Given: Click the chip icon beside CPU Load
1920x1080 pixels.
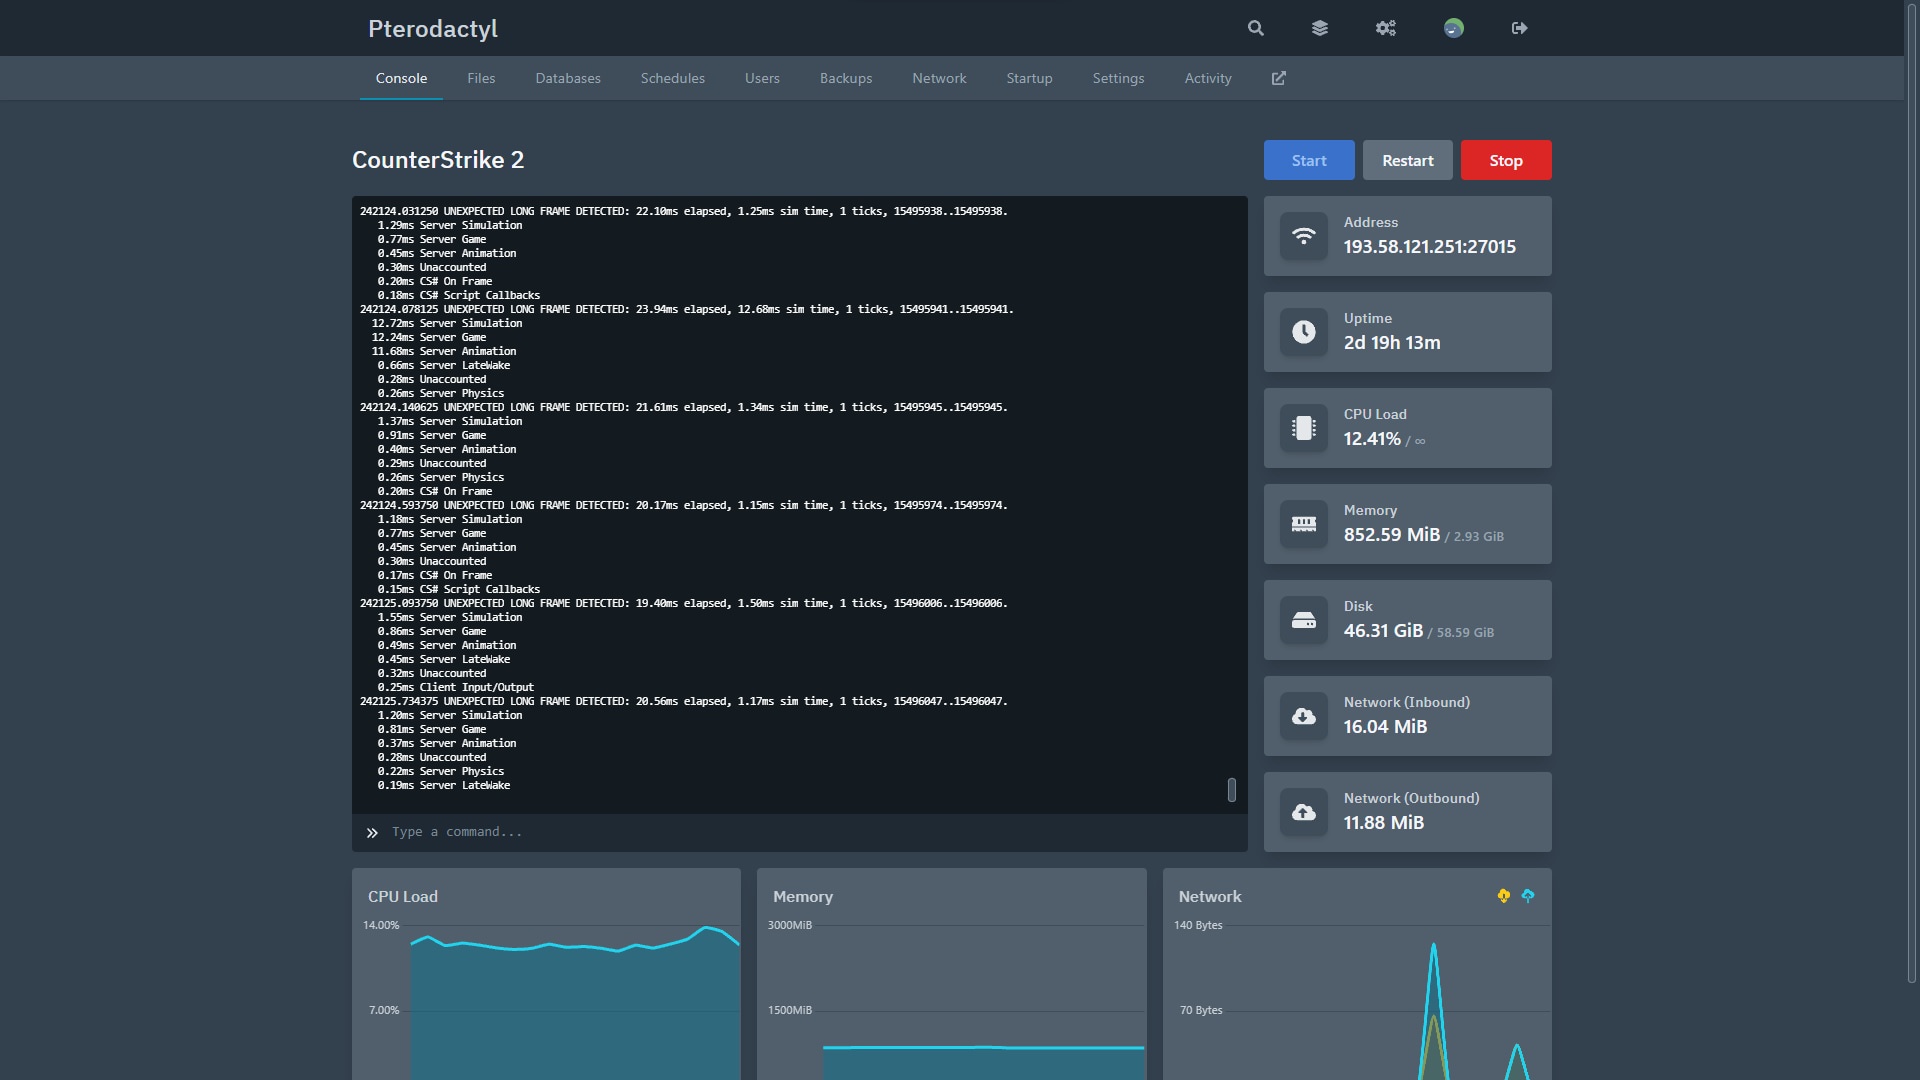Looking at the screenshot, I should pos(1304,428).
